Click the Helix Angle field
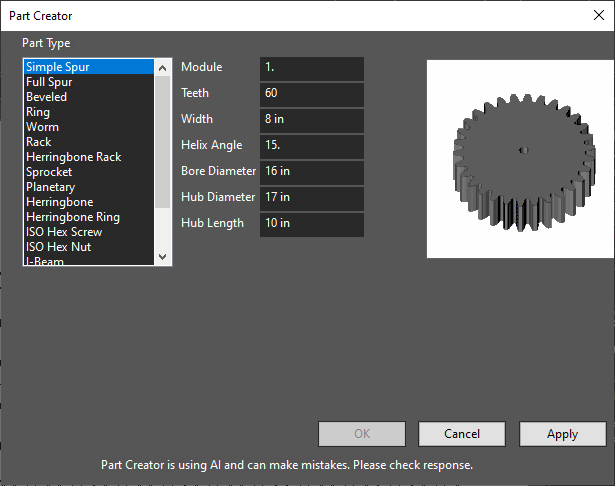Screen dimensions: 615x486 pyautogui.click(x=312, y=147)
